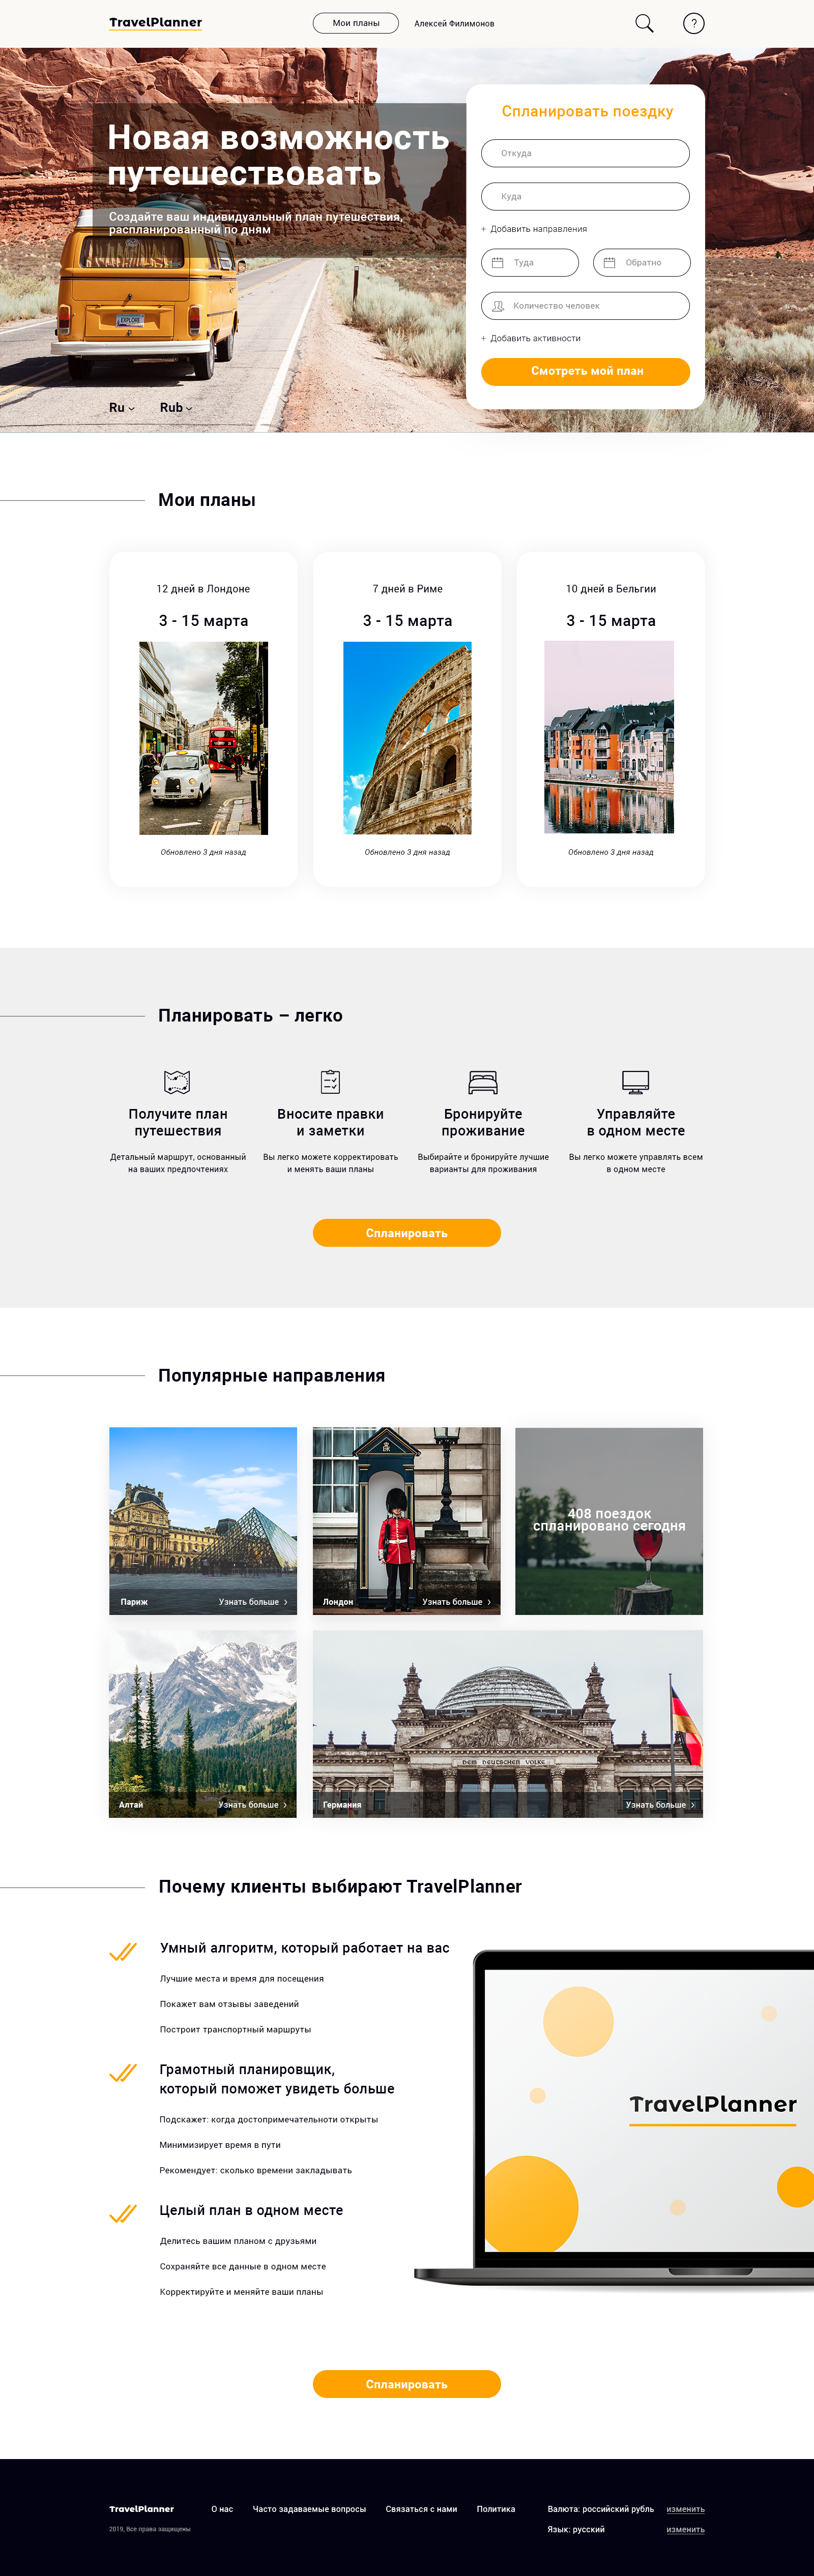Click the checklist icon above Вносите правки
The height and width of the screenshot is (2576, 814).
[330, 1081]
